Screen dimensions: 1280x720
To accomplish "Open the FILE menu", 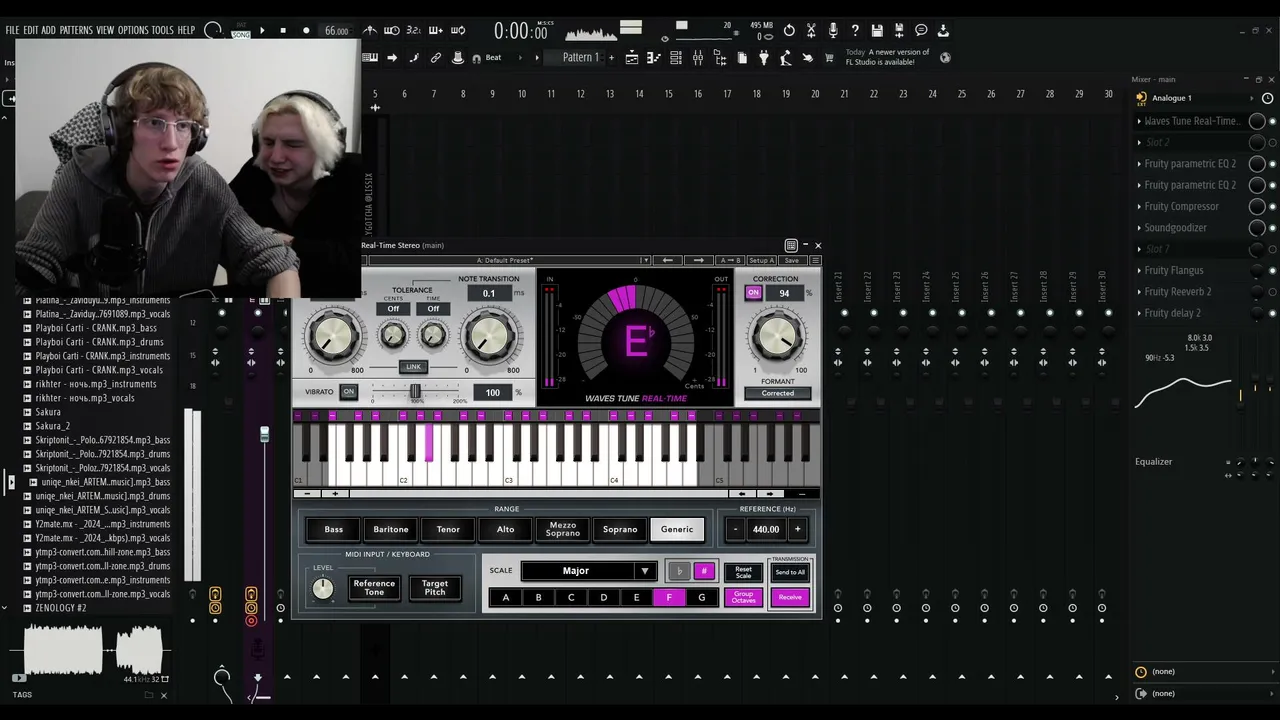I will (x=12, y=30).
